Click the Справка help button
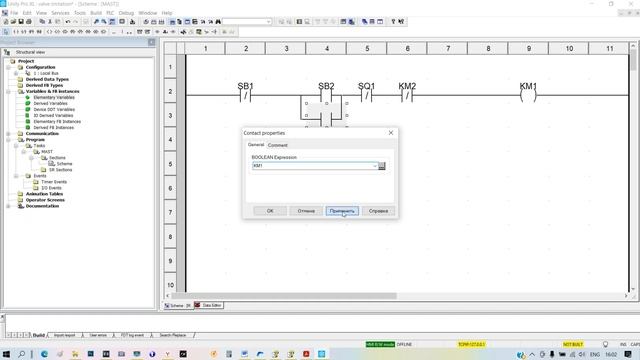Image resolution: width=640 pixels, height=360 pixels. point(378,211)
